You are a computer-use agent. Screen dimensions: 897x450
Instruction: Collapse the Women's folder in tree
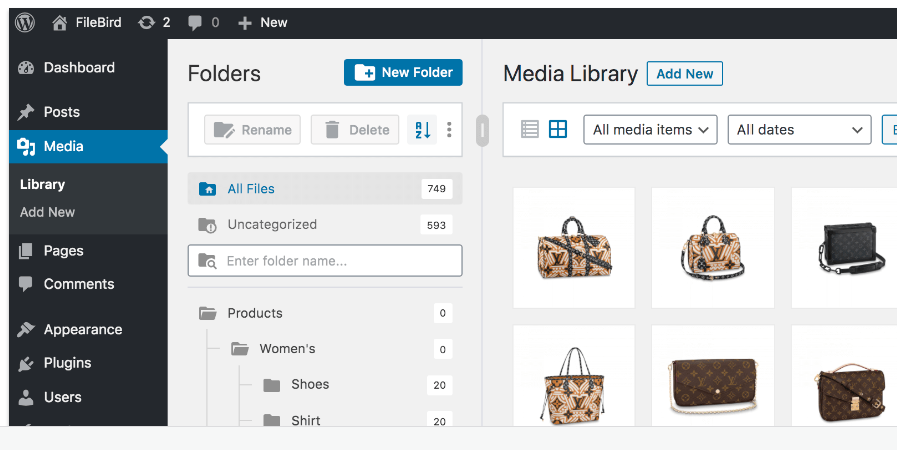click(x=239, y=349)
